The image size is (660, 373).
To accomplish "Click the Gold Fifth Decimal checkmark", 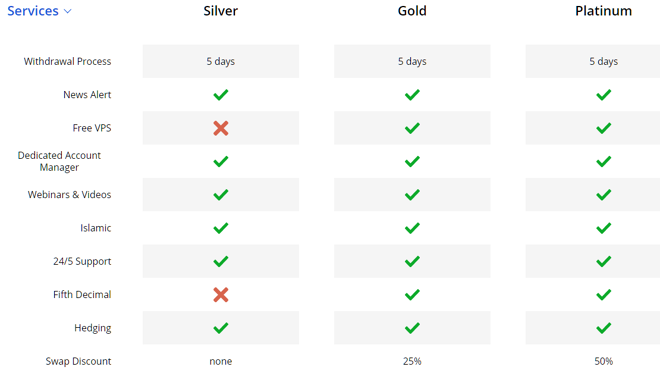I will tap(412, 295).
